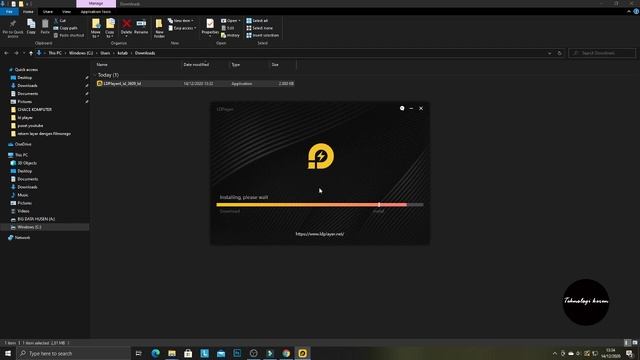Open OneDrive in navigation pane

(23, 144)
